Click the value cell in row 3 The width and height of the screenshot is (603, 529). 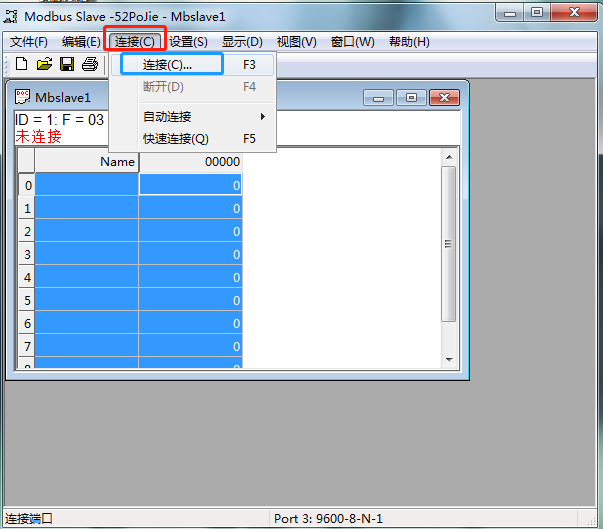click(x=190, y=255)
